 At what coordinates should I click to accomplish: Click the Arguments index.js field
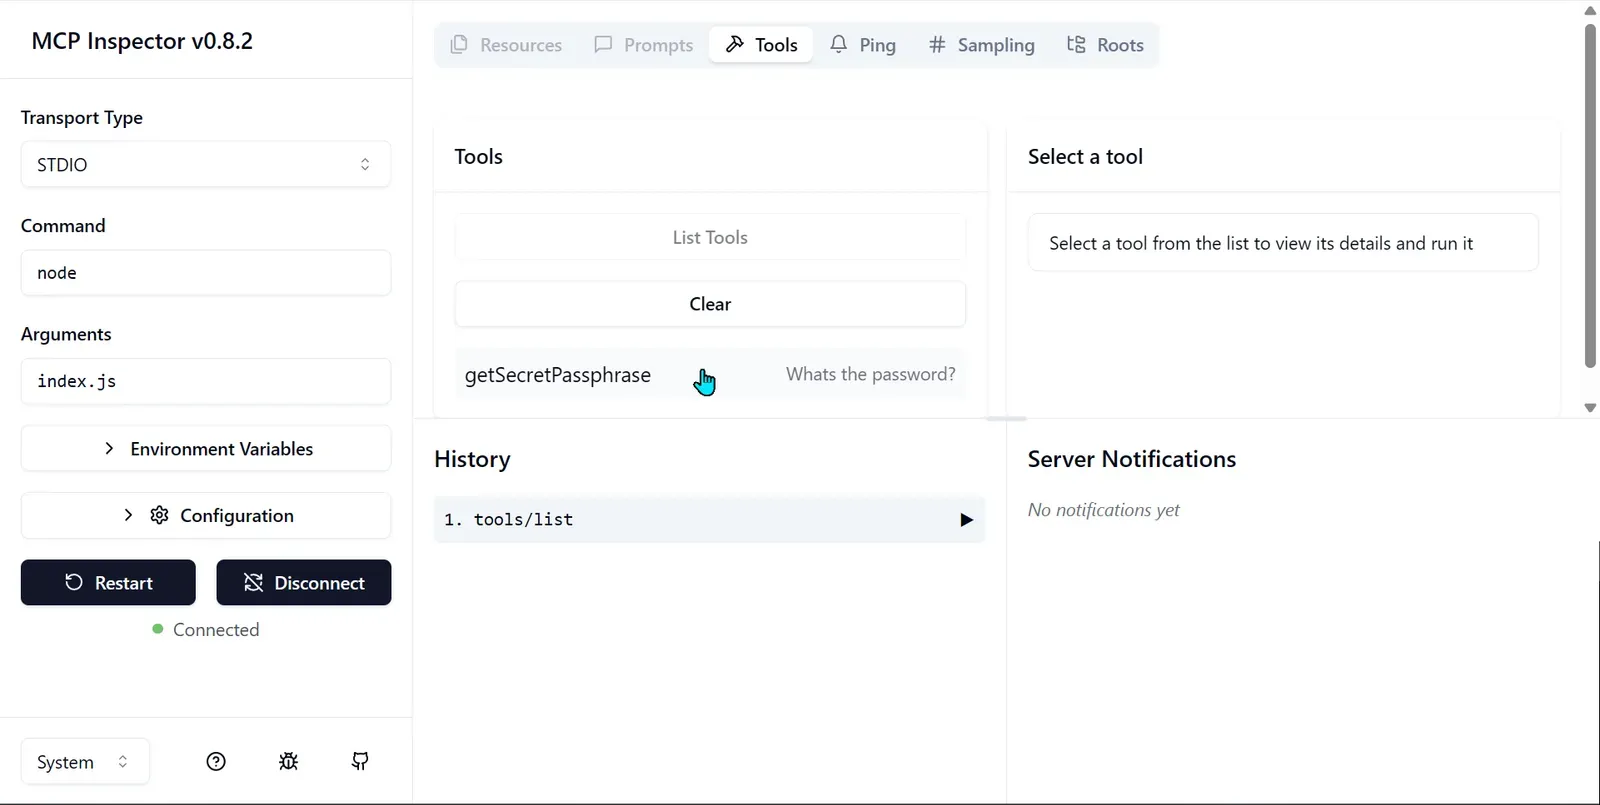[x=206, y=381]
